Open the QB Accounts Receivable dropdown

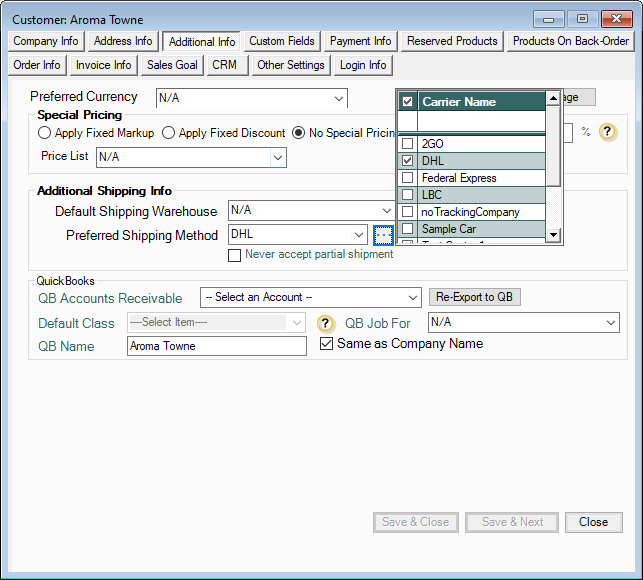click(413, 298)
